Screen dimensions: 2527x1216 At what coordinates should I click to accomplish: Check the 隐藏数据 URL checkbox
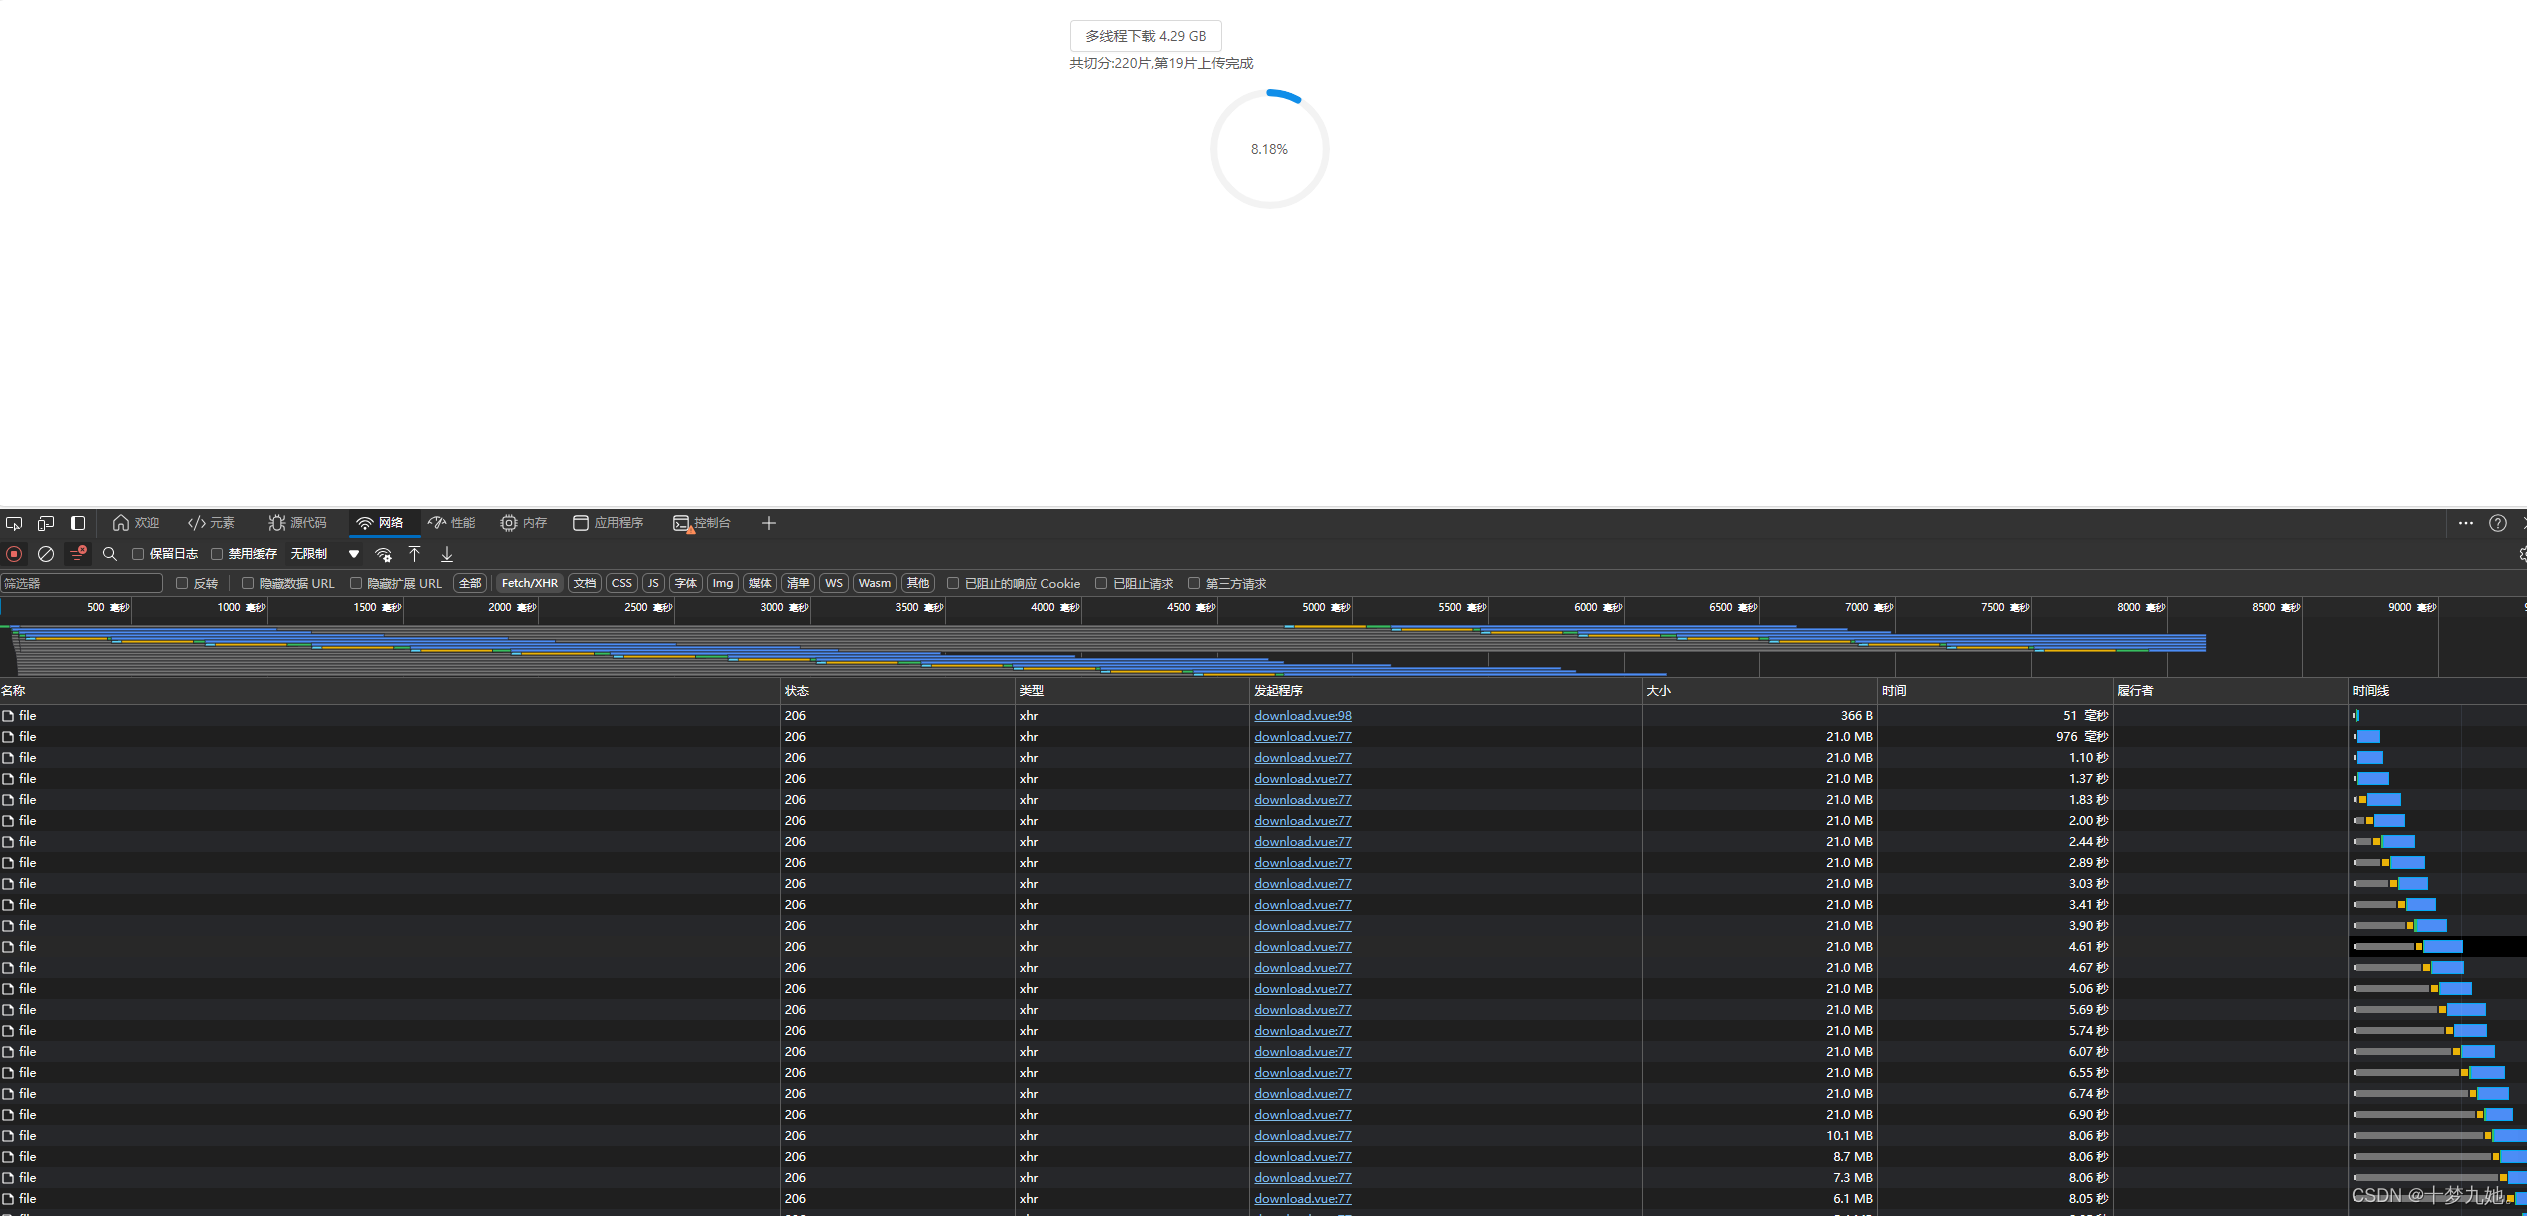coord(248,583)
